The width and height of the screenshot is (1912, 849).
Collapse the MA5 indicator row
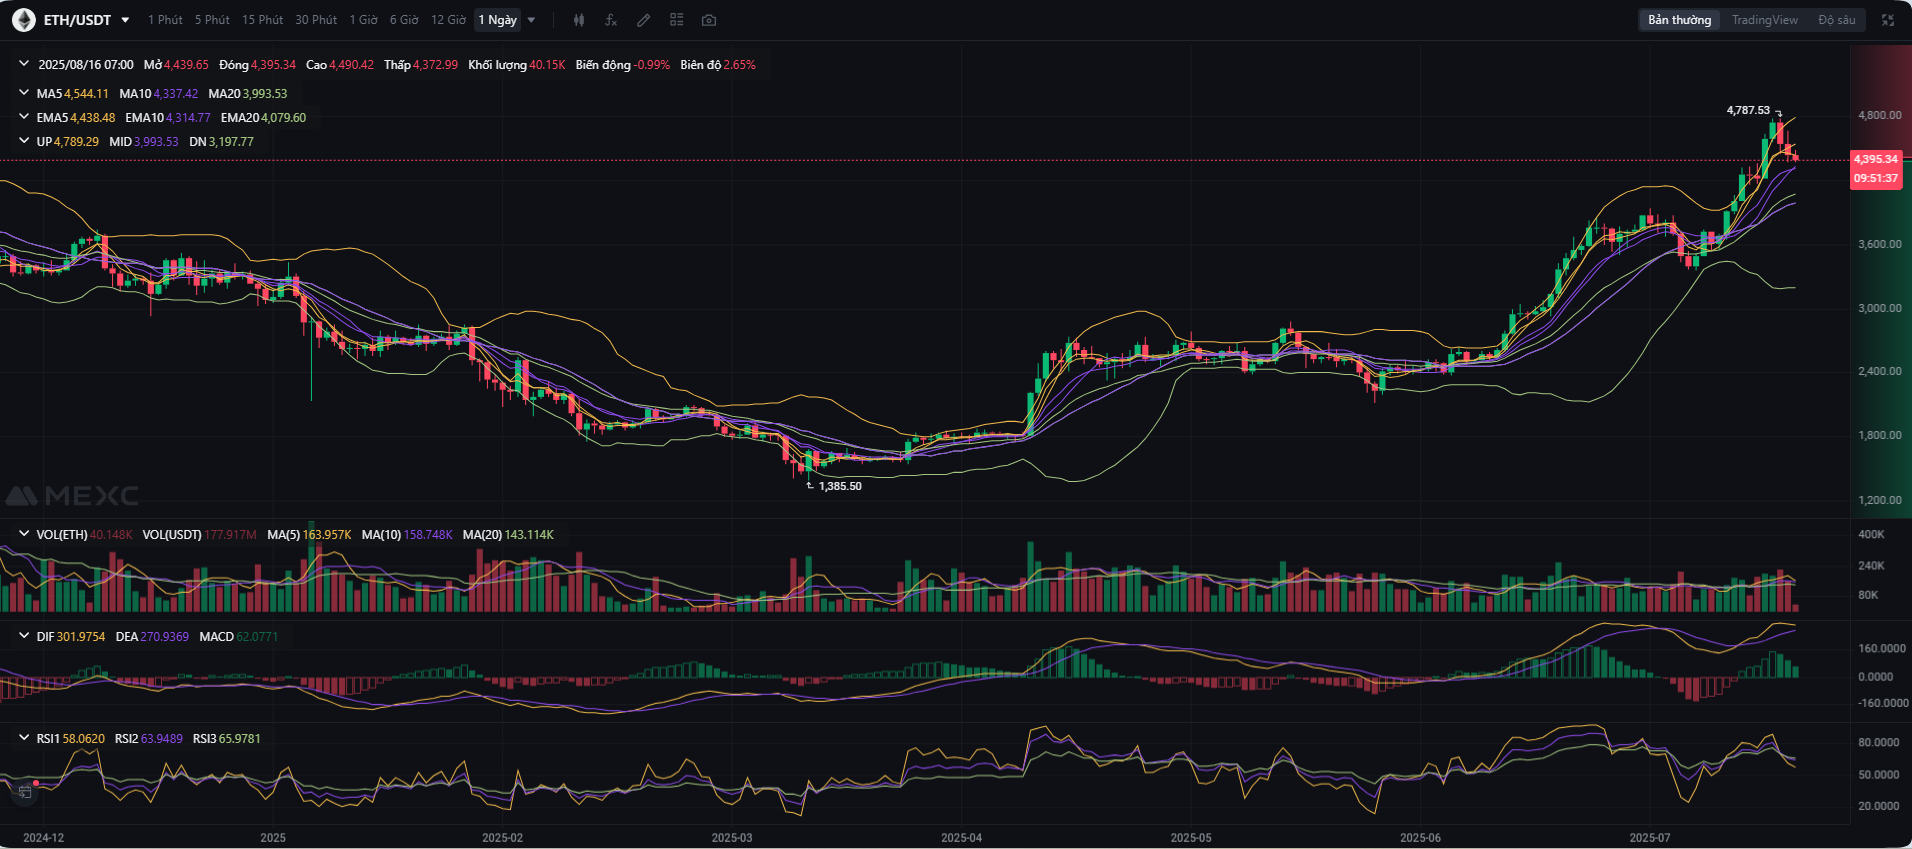[24, 93]
